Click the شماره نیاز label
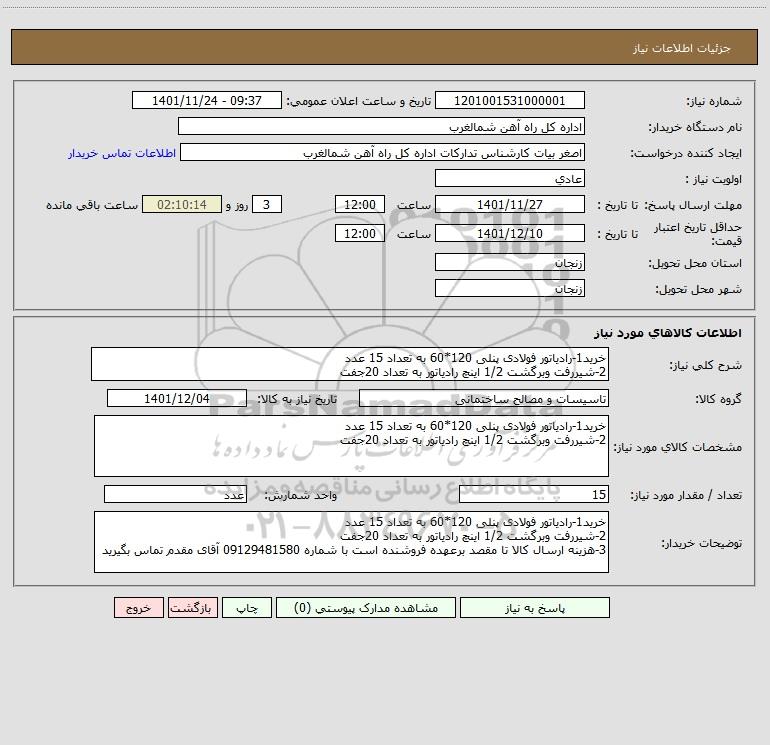 point(714,102)
